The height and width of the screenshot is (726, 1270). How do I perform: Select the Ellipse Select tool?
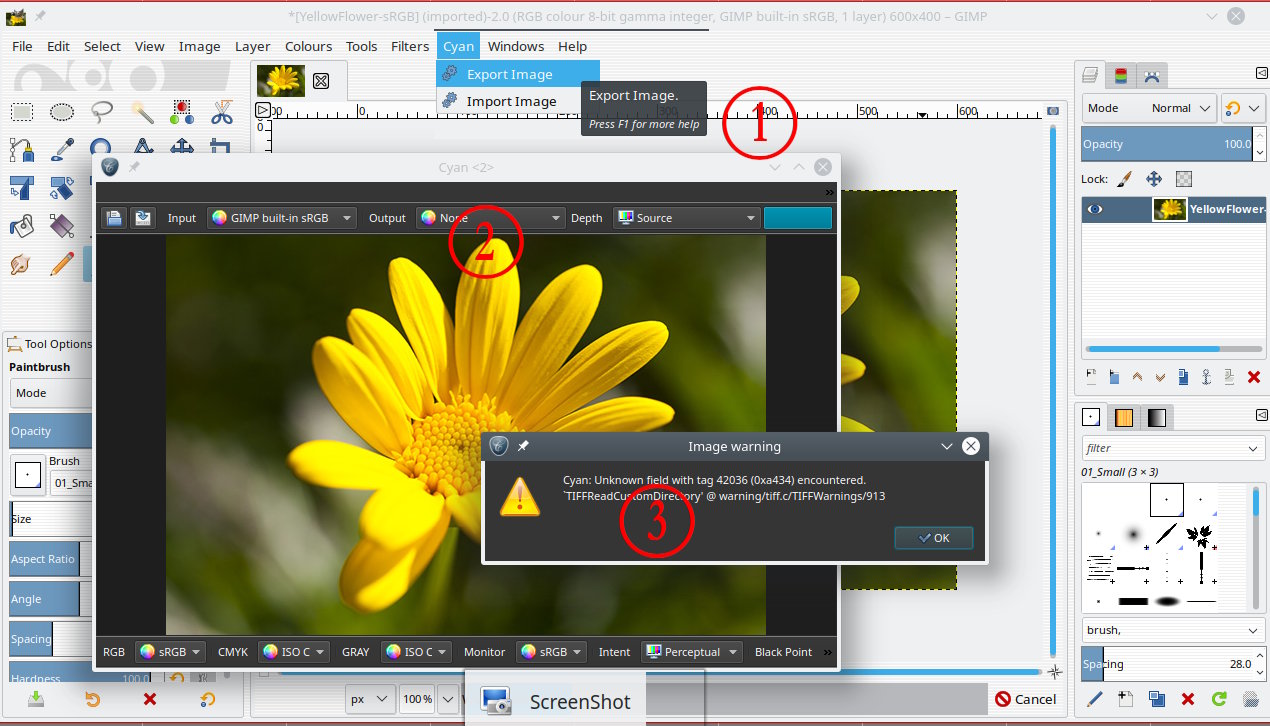tap(62, 111)
